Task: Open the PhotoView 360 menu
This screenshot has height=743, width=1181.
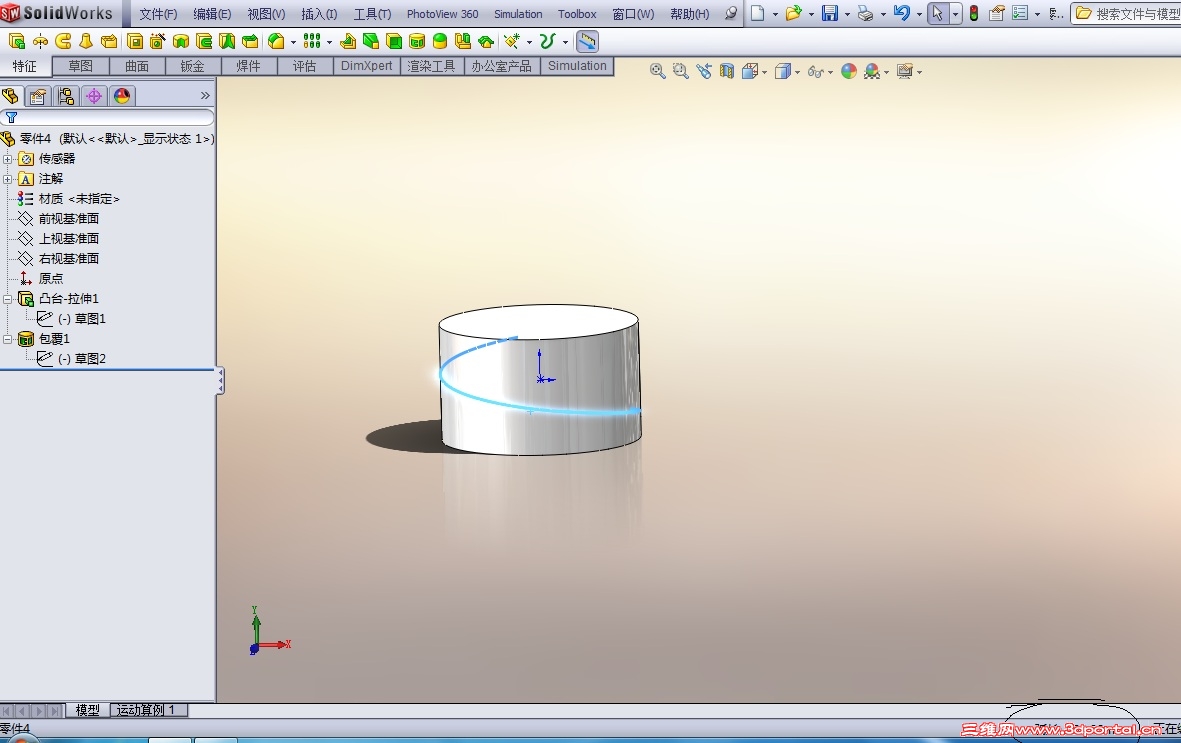Action: coord(442,14)
